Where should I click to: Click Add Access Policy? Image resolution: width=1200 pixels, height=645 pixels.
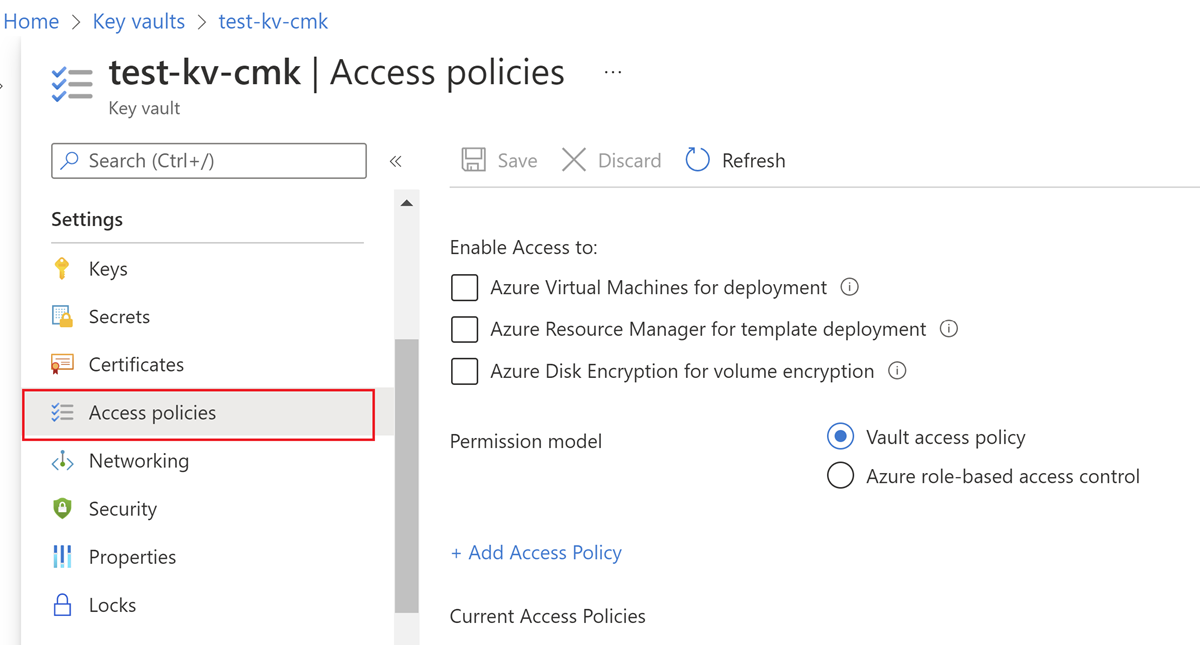click(536, 552)
